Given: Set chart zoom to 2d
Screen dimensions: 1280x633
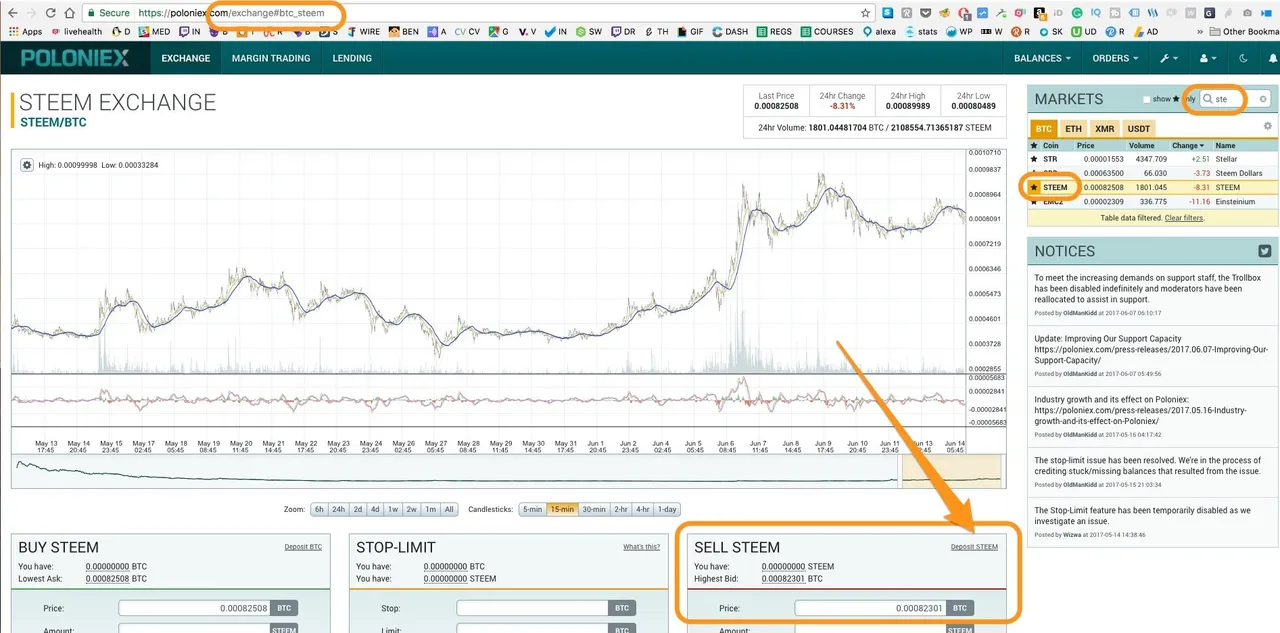Looking at the screenshot, I should tap(358, 509).
